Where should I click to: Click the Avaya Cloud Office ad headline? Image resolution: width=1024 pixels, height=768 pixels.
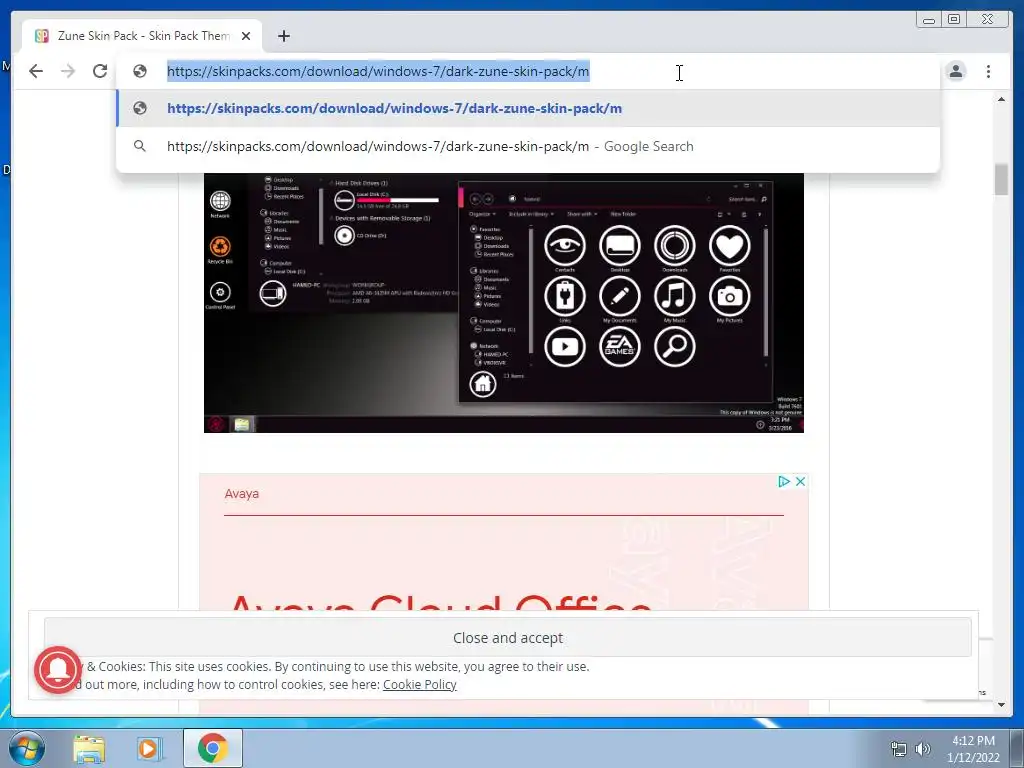[x=440, y=602]
